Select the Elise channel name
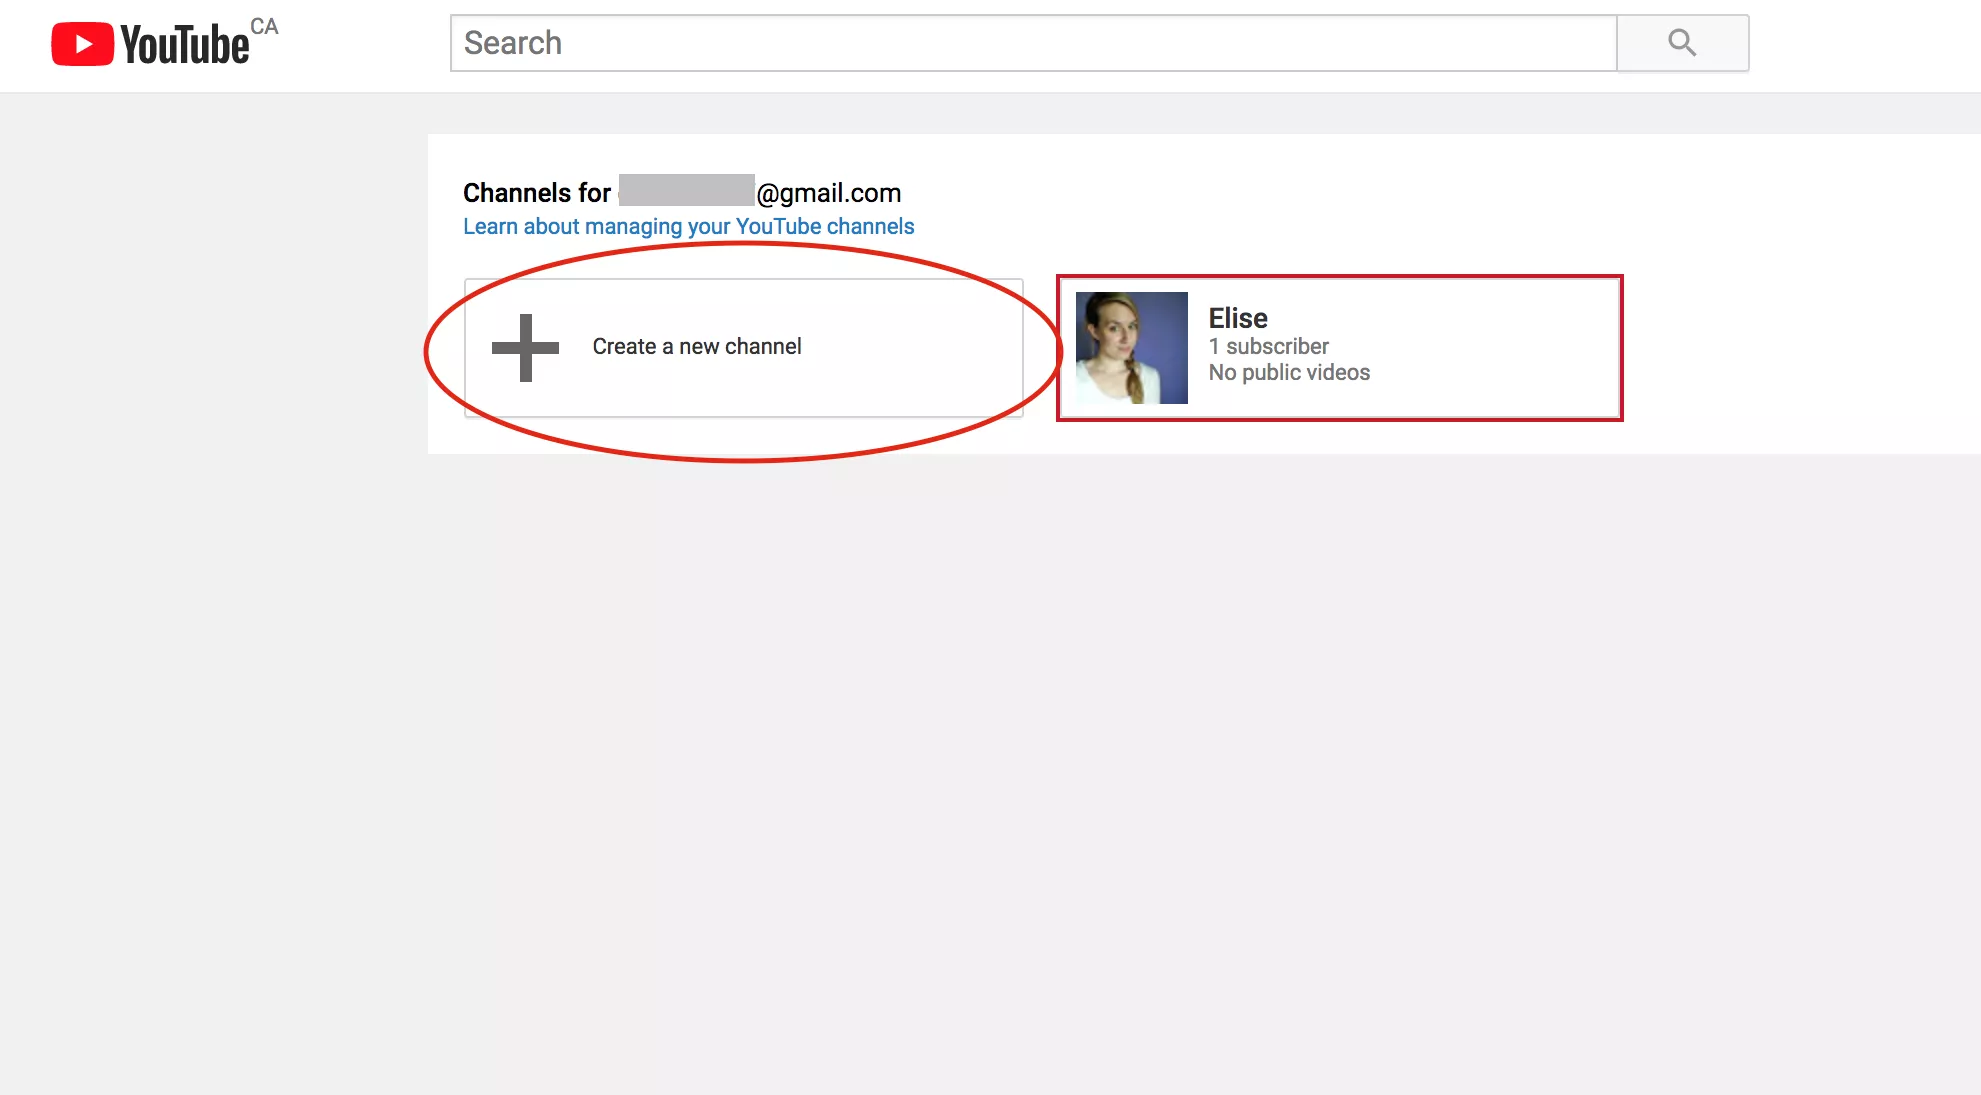 [1238, 318]
